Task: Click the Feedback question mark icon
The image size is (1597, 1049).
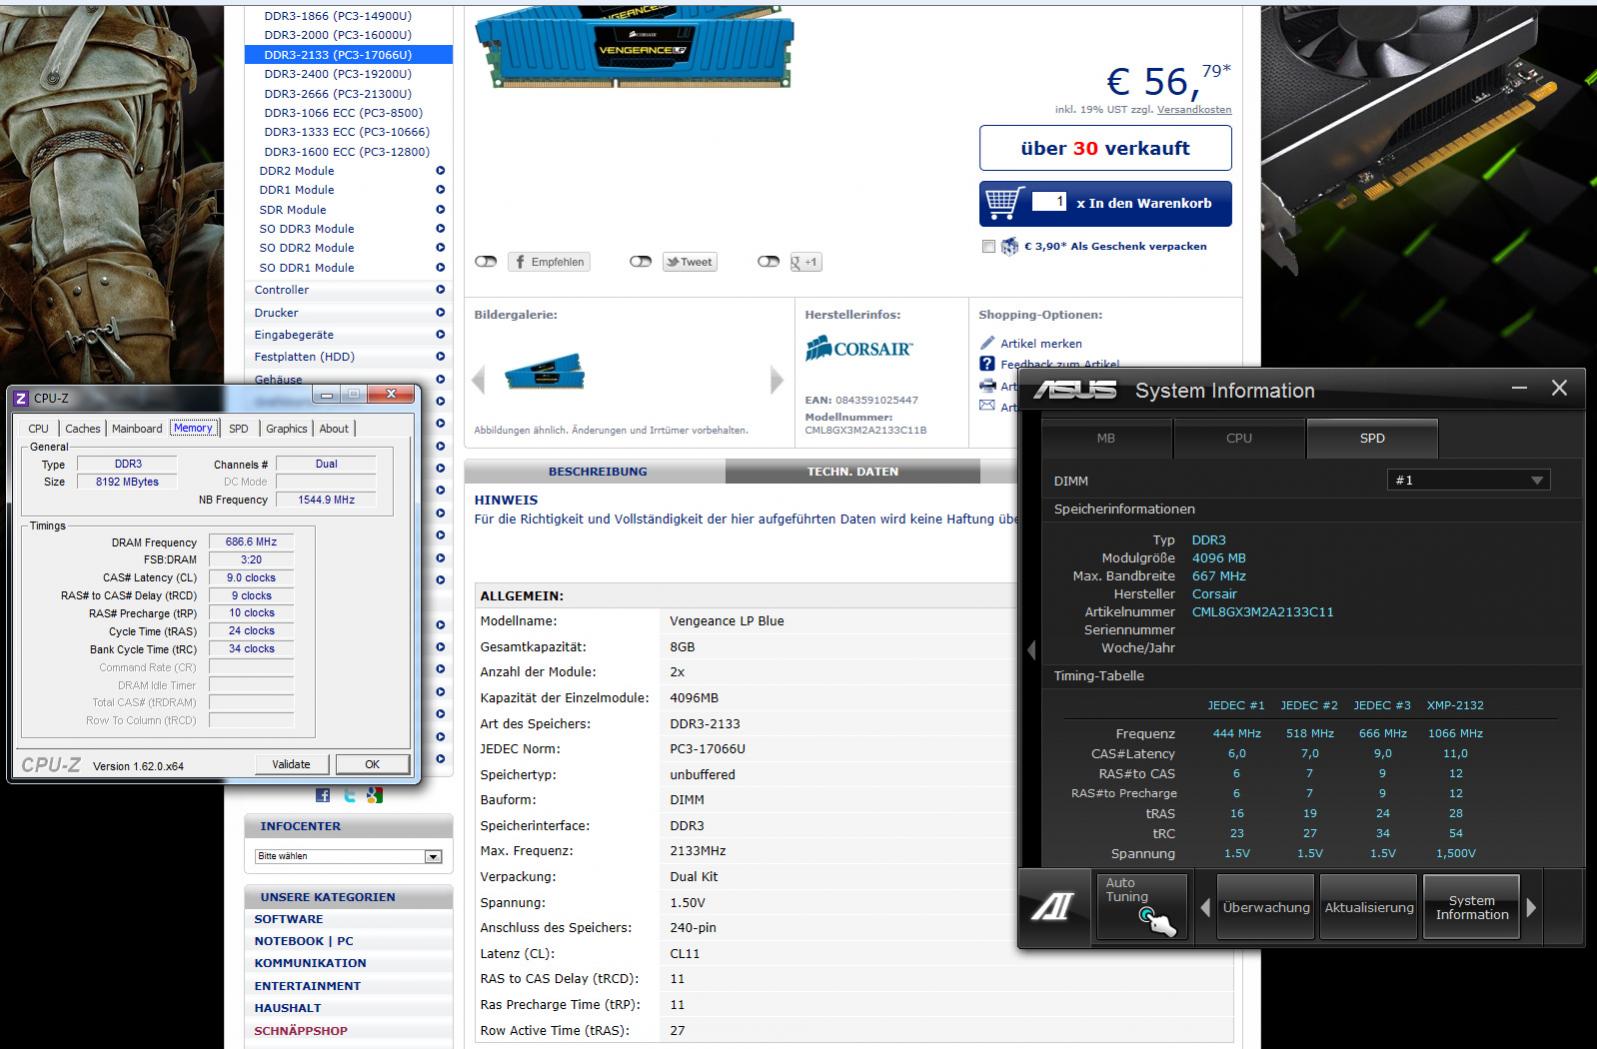Action: pos(987,364)
